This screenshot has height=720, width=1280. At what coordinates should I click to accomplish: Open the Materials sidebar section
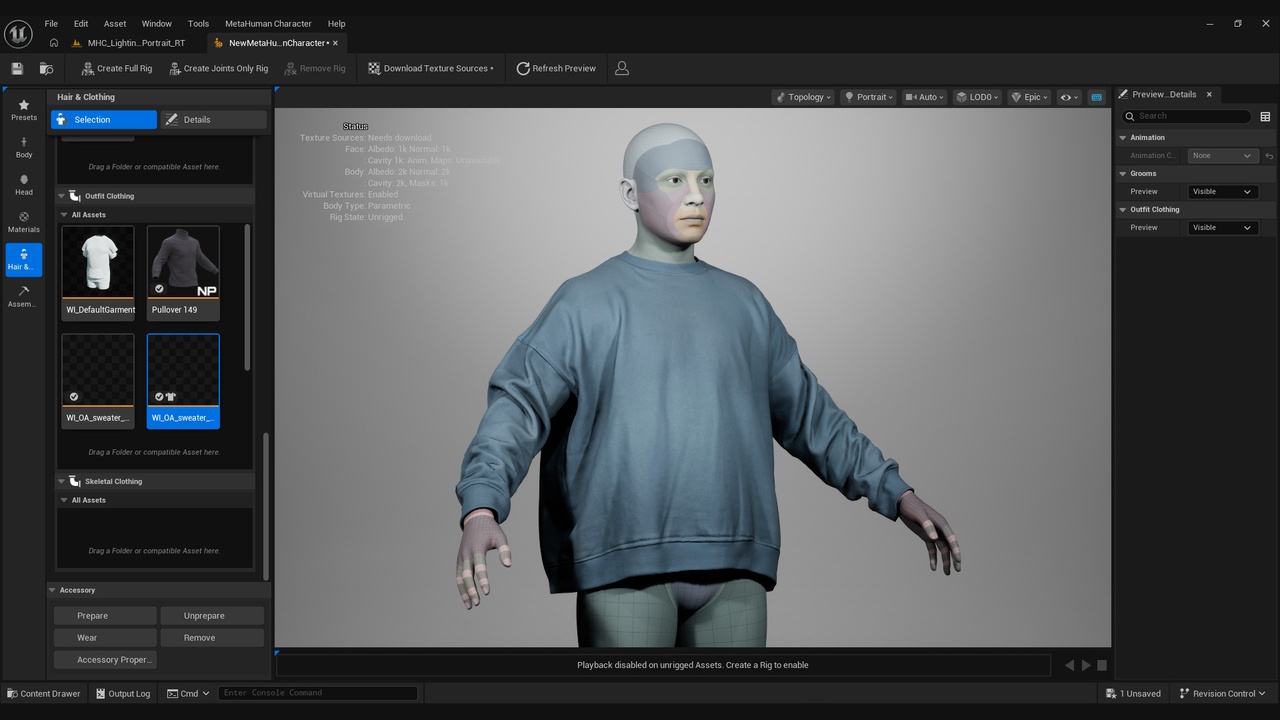(24, 222)
